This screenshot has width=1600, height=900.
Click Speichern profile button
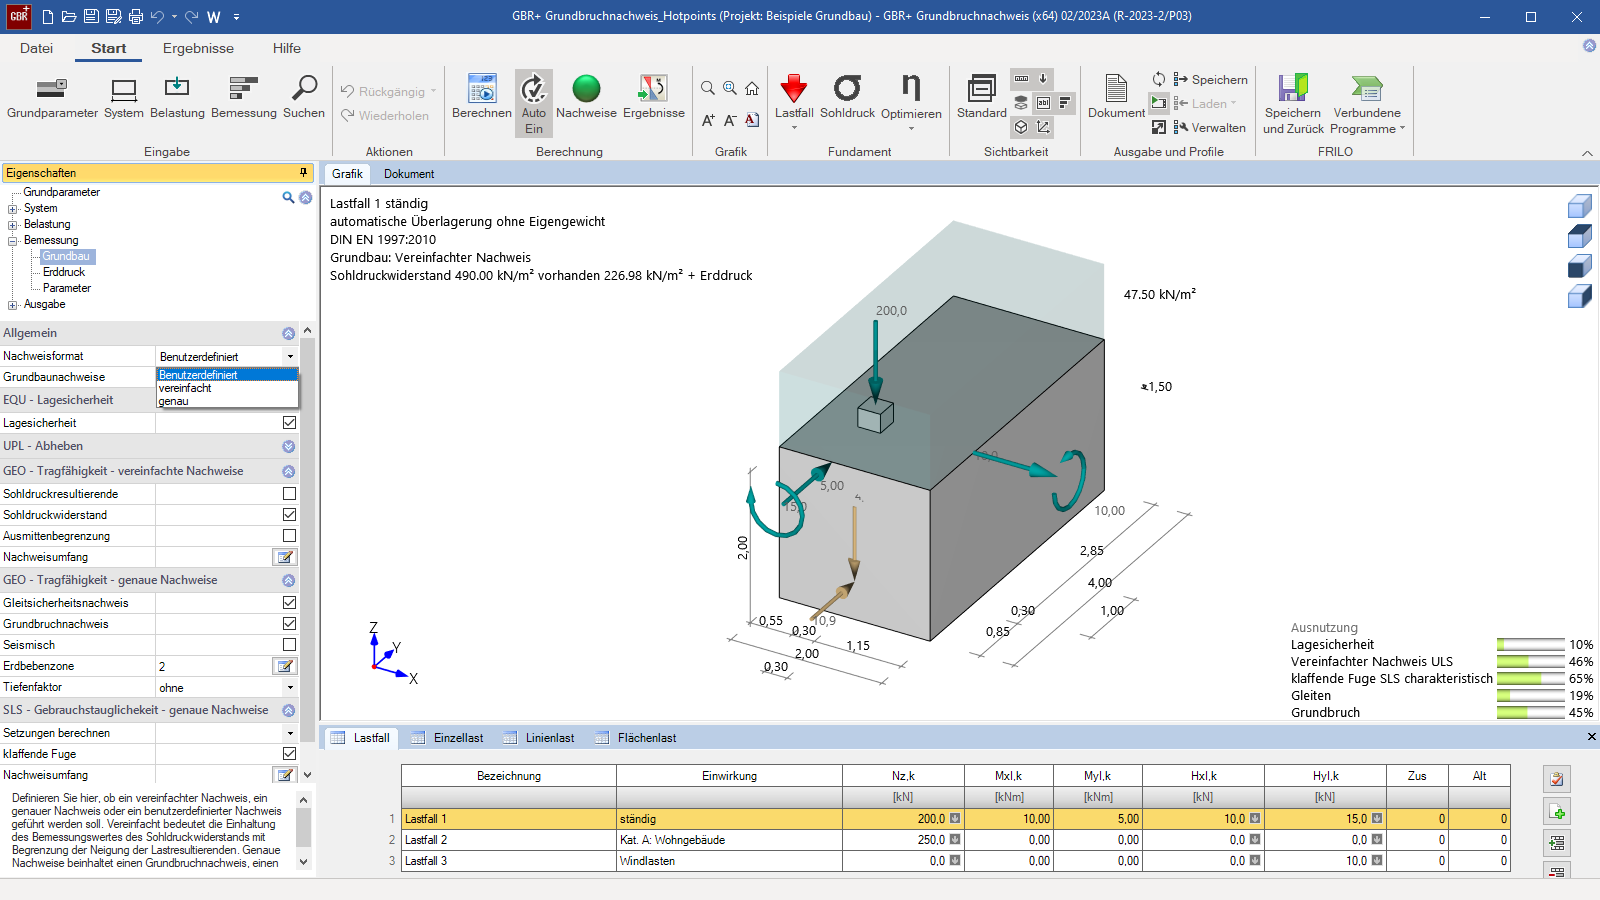point(1210,79)
